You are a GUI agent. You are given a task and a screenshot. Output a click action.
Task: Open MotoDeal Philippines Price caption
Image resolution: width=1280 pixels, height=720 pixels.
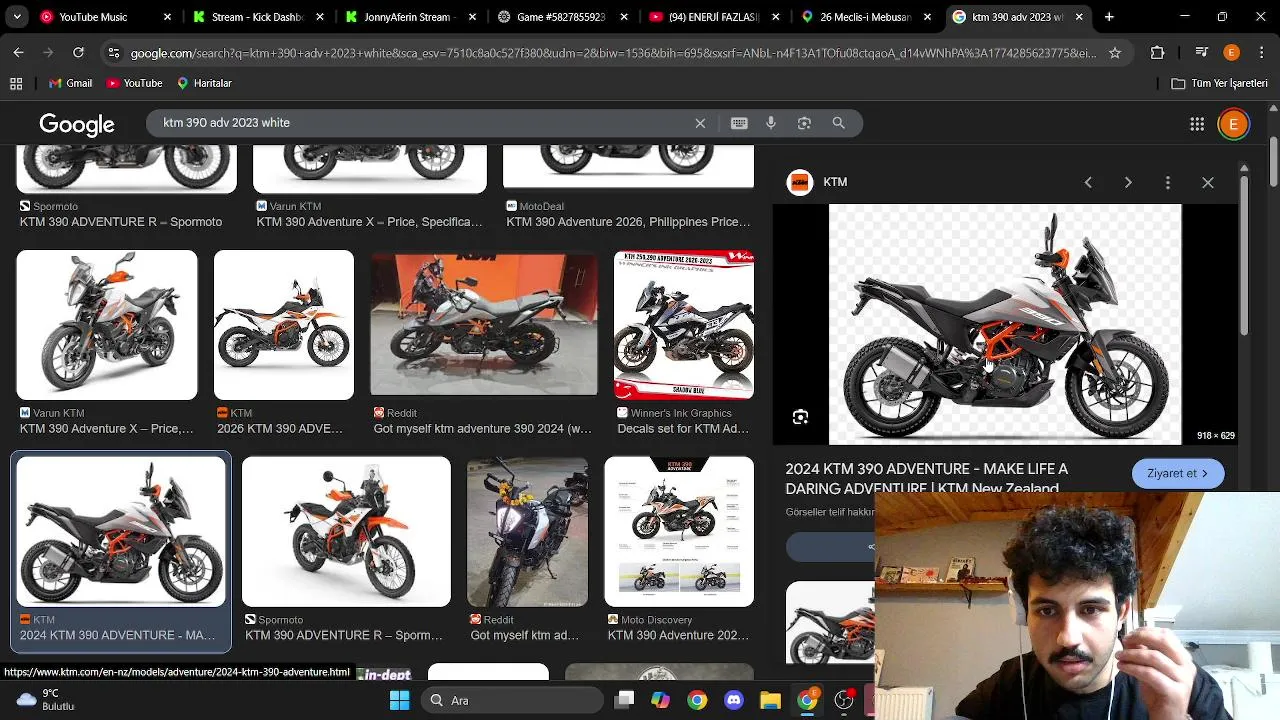pyautogui.click(x=628, y=222)
